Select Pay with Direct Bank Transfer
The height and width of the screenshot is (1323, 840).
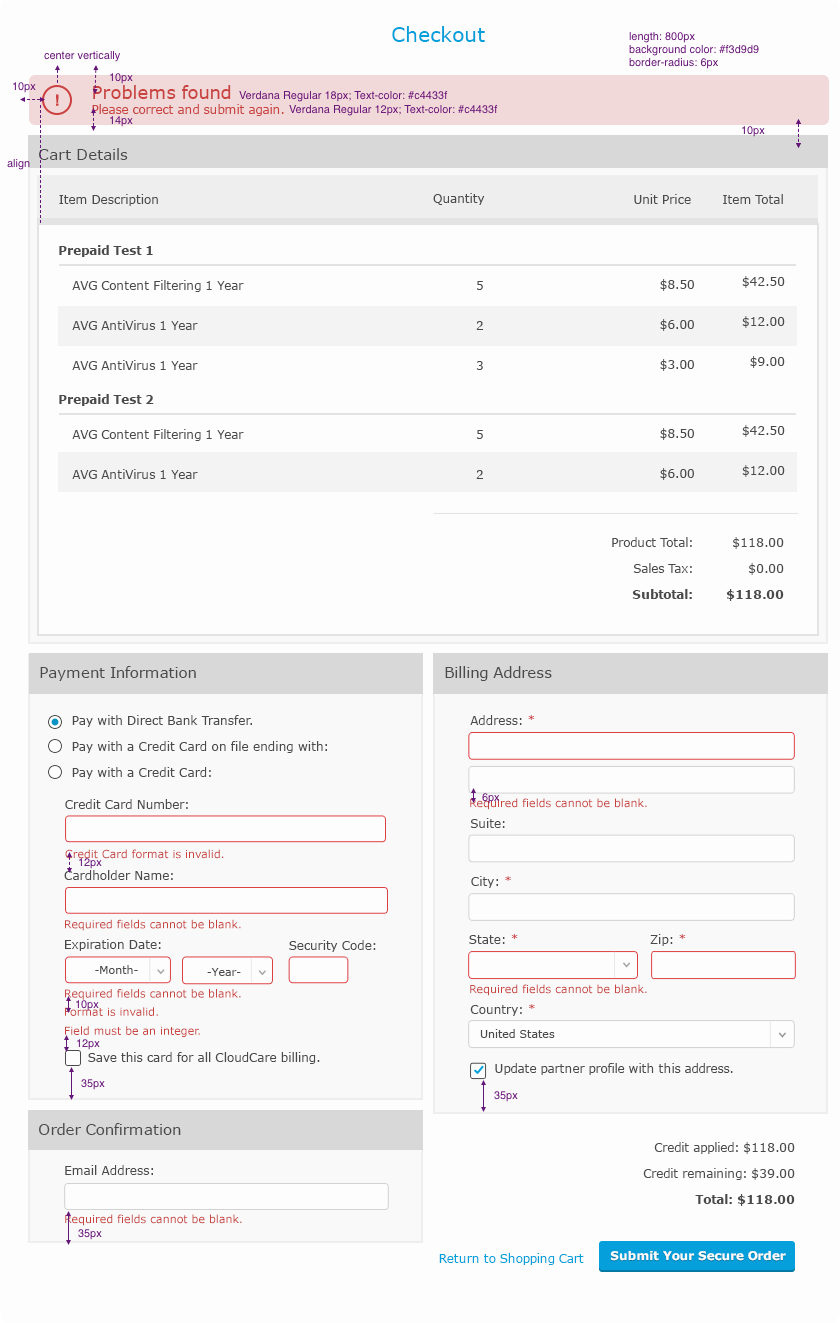(55, 721)
